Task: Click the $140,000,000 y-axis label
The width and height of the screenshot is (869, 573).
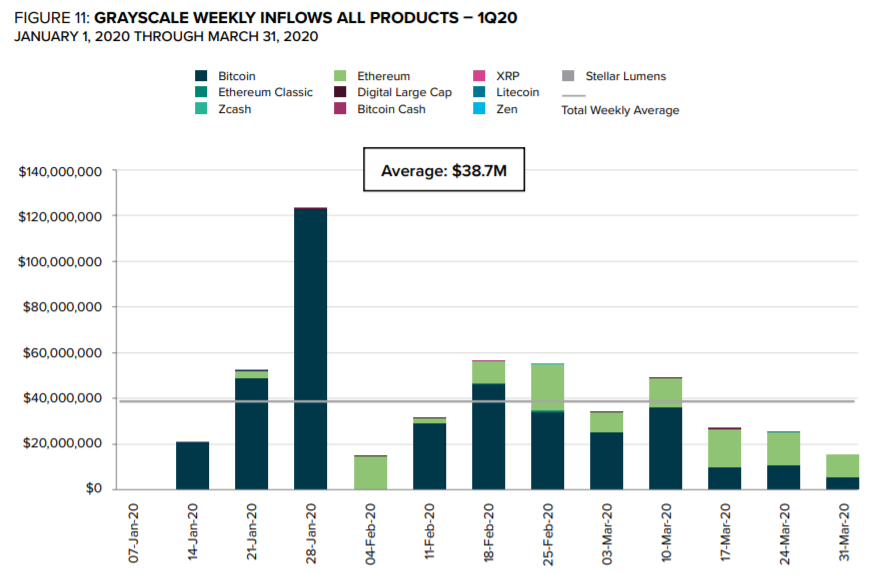Action: 60,171
